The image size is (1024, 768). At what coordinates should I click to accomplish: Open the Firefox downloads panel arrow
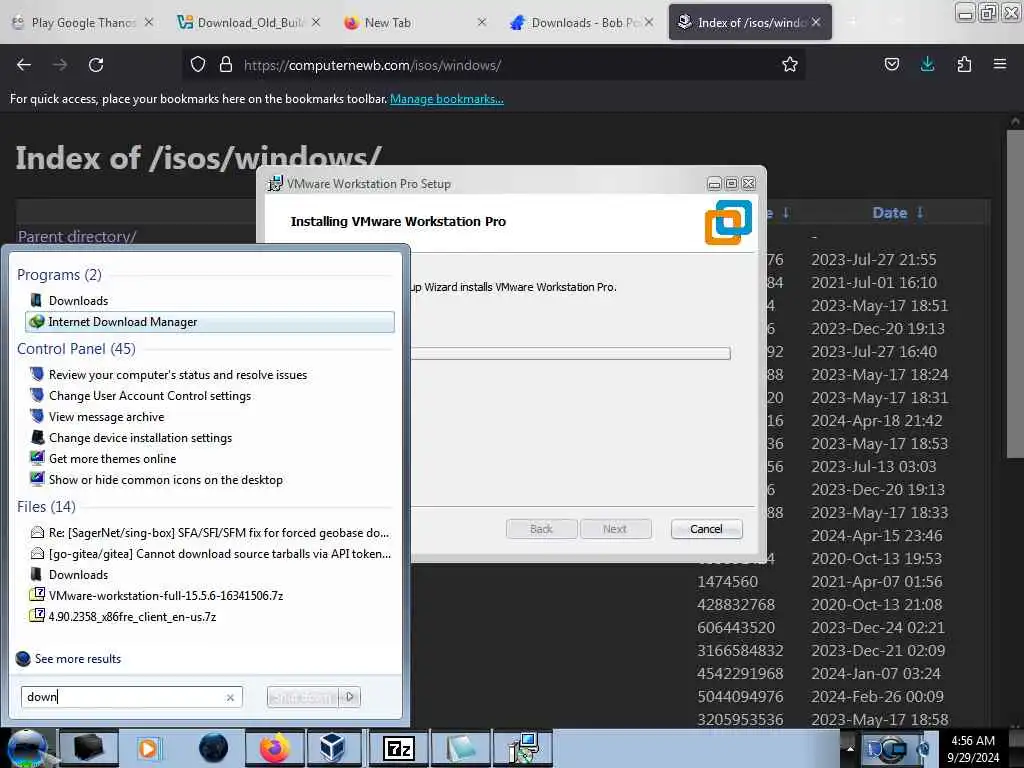pos(927,64)
